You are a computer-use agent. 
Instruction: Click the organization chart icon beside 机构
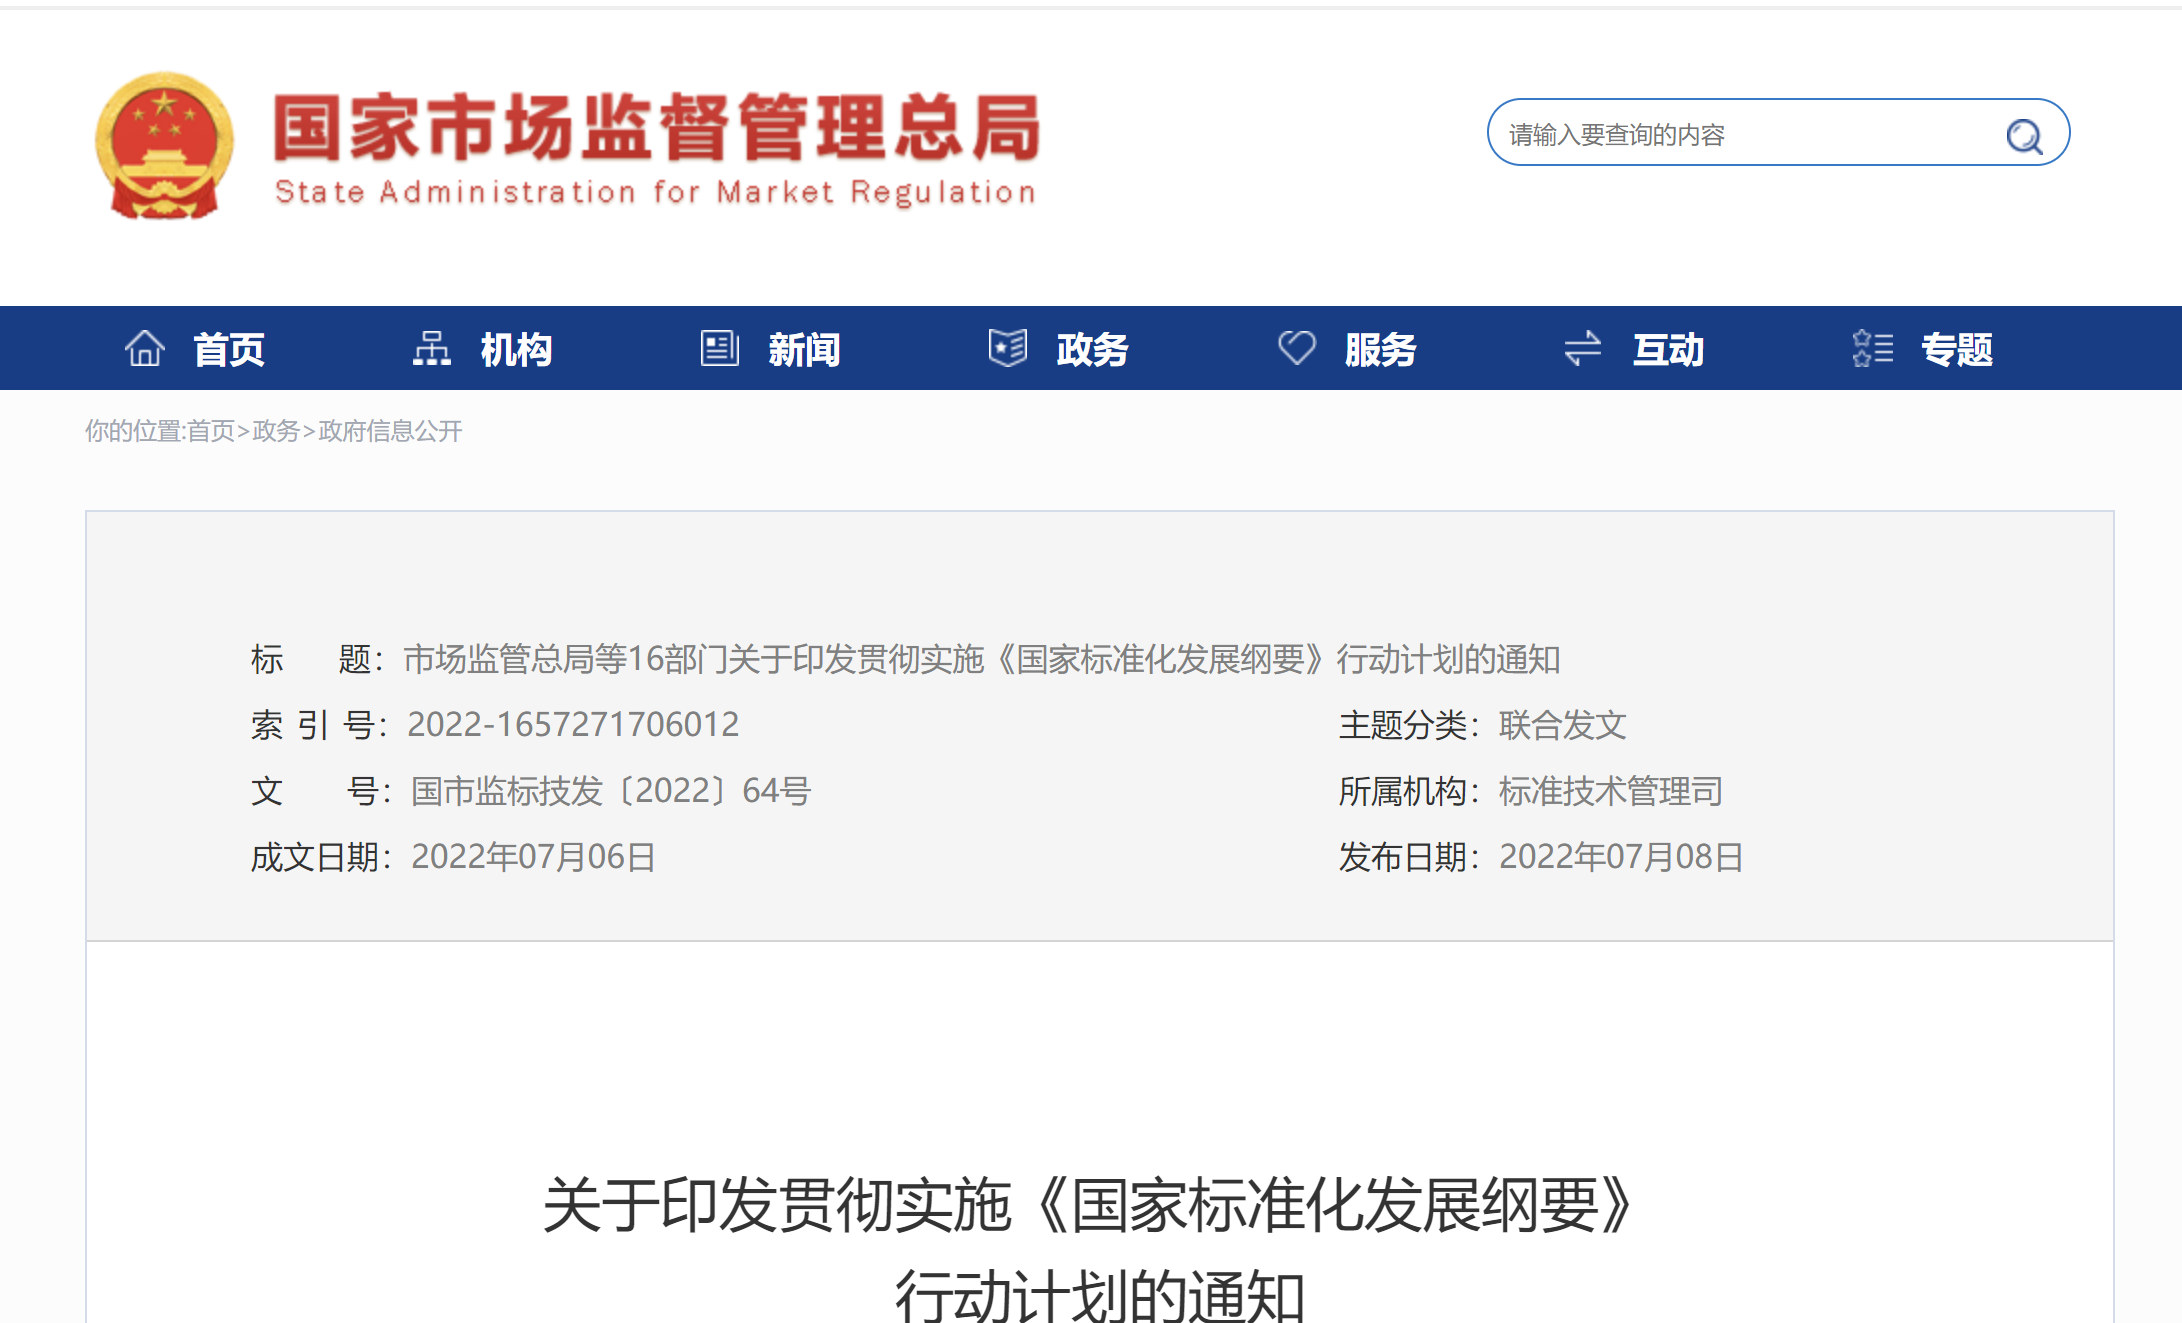[432, 349]
